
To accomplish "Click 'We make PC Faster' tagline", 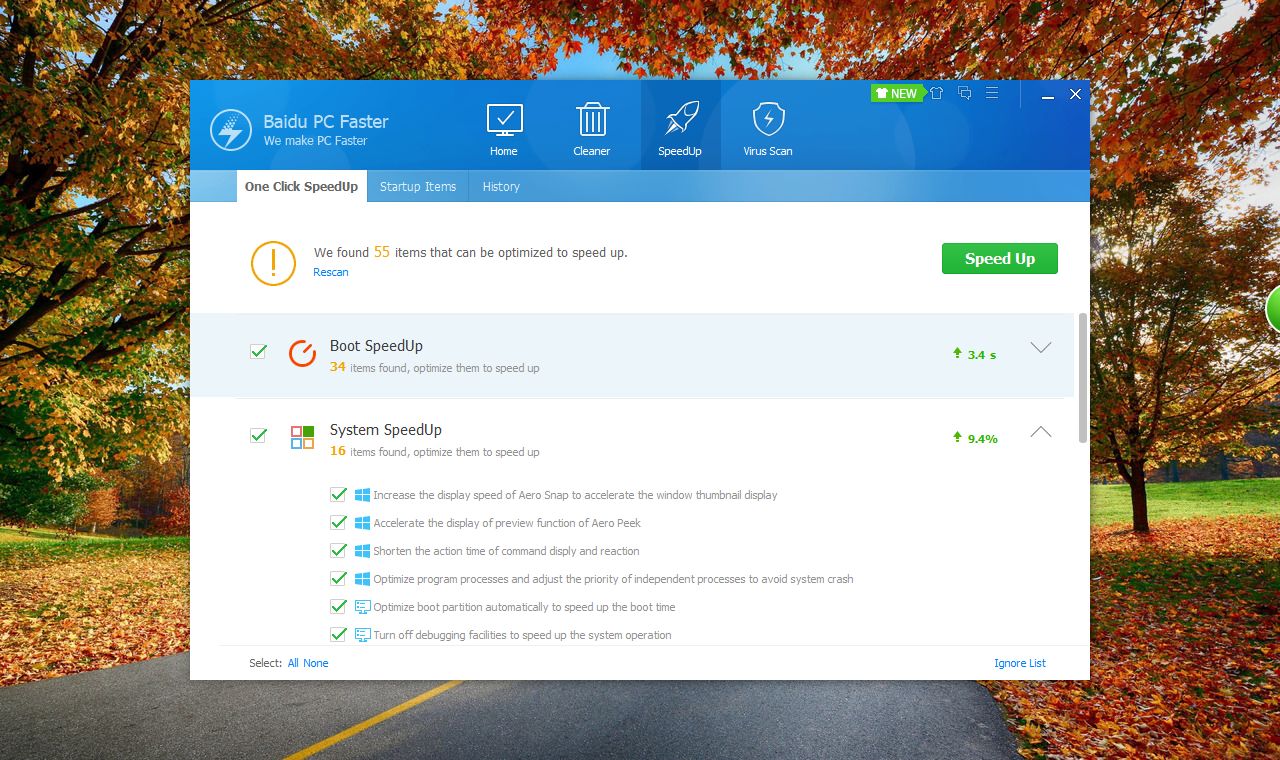I will (x=315, y=141).
